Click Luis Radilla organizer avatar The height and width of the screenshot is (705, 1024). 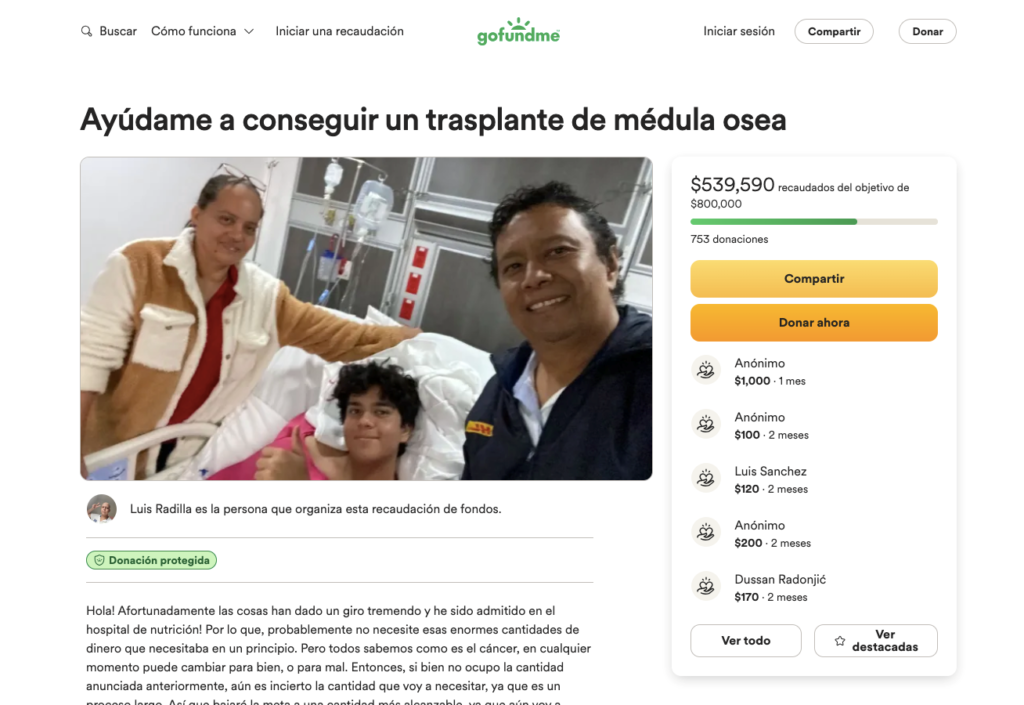pyautogui.click(x=102, y=509)
